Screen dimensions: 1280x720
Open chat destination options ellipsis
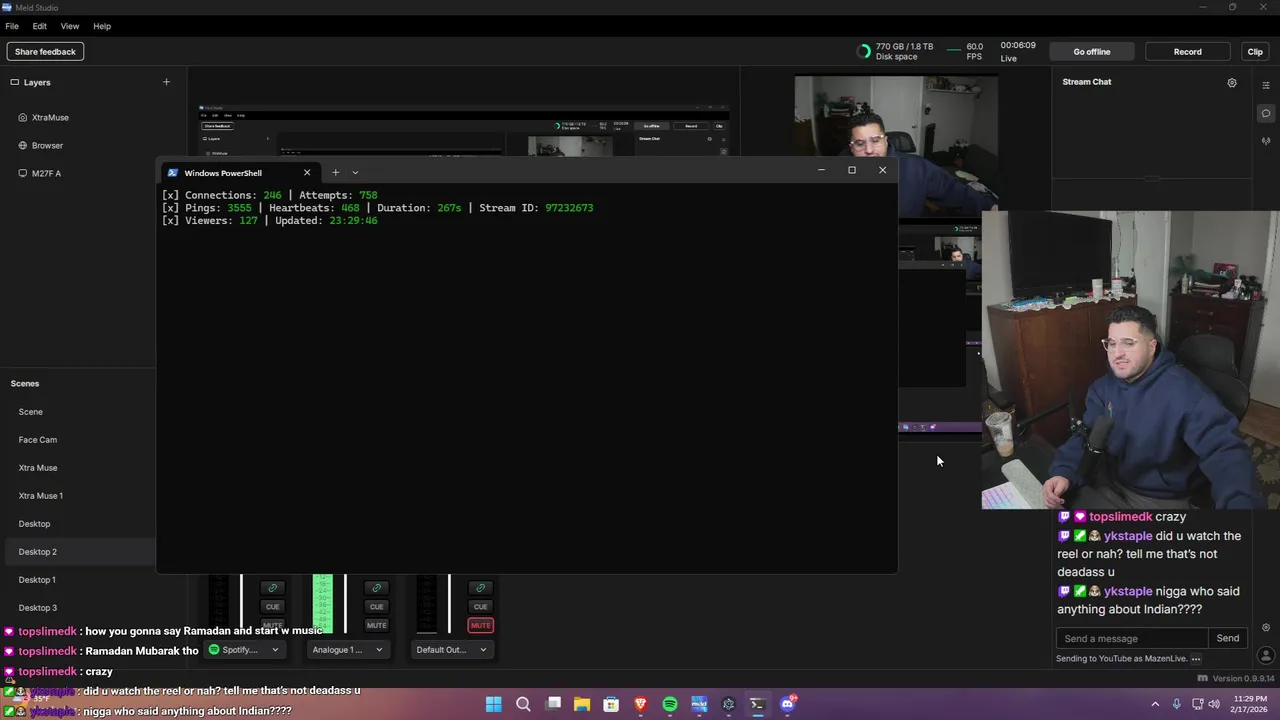[1196, 659]
